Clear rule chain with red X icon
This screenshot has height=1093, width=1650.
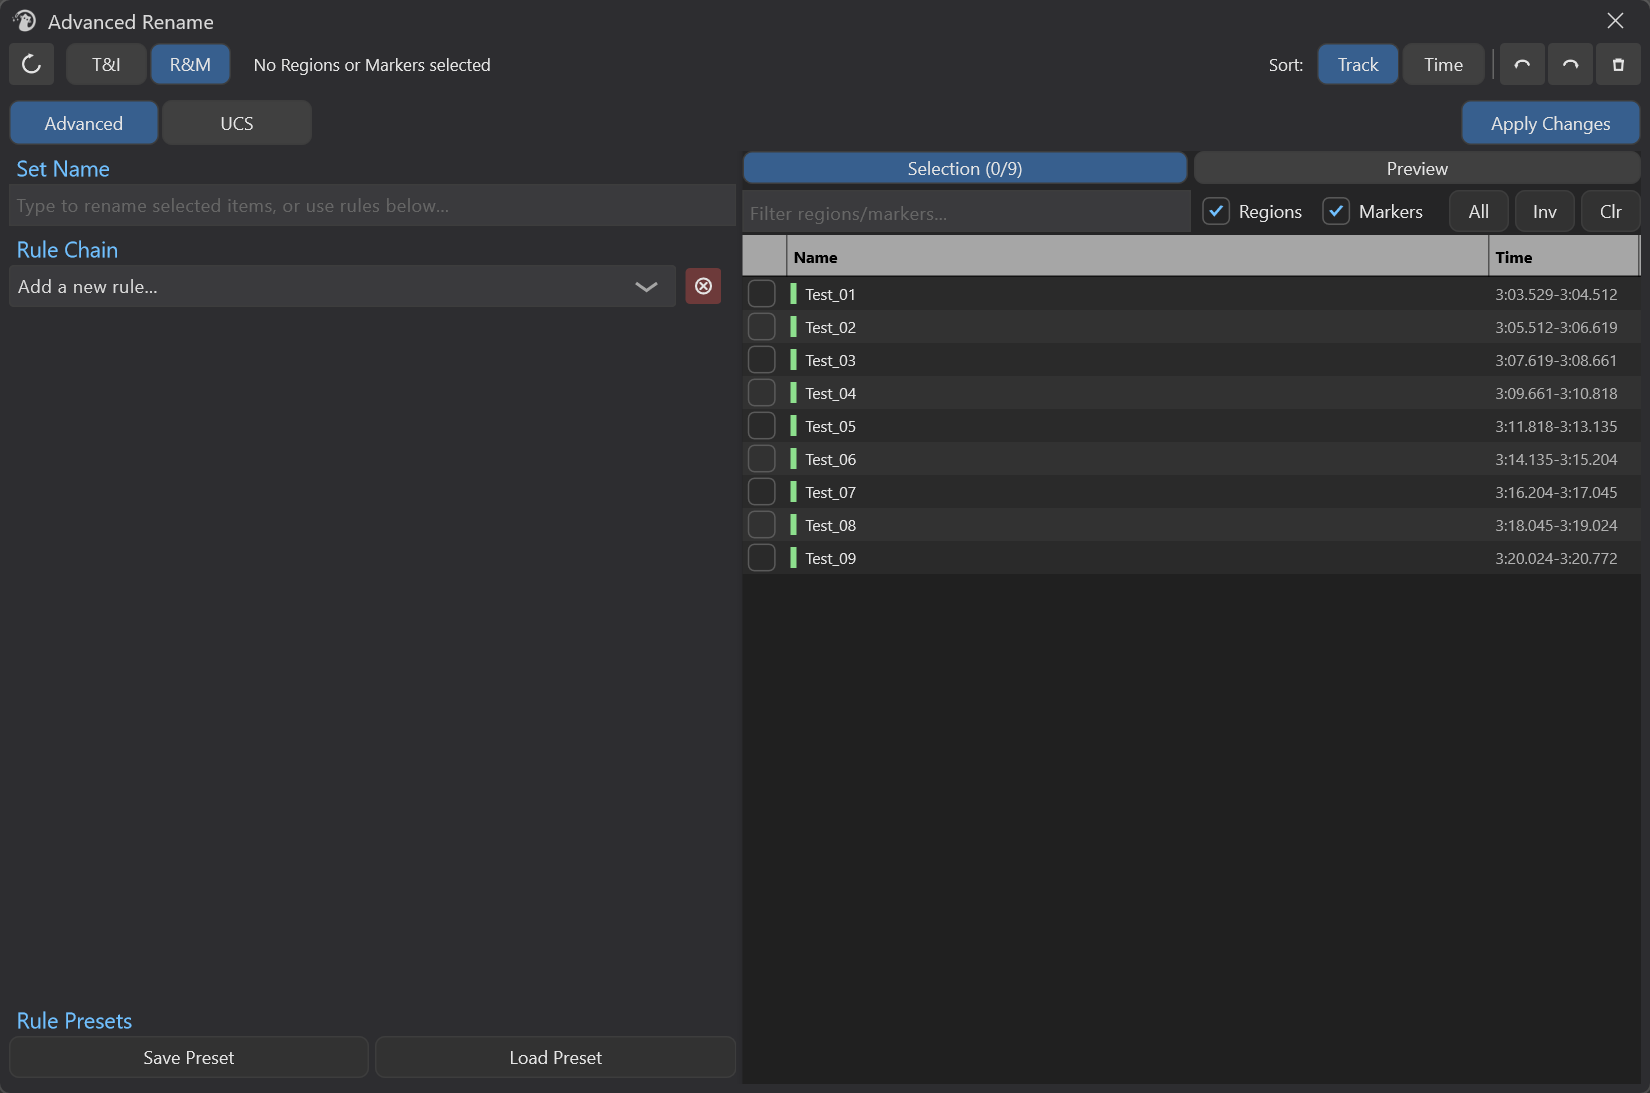[703, 286]
